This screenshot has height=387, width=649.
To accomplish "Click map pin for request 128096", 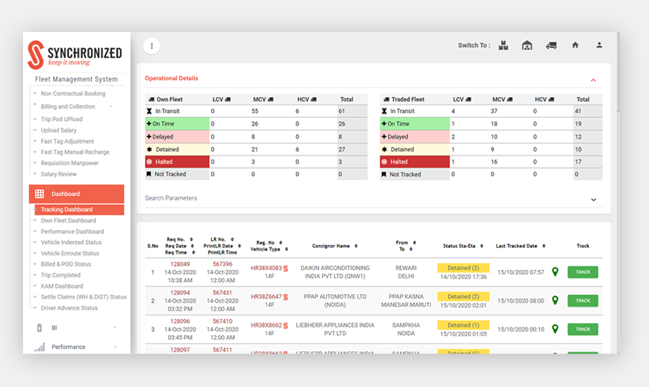I will 555,329.
